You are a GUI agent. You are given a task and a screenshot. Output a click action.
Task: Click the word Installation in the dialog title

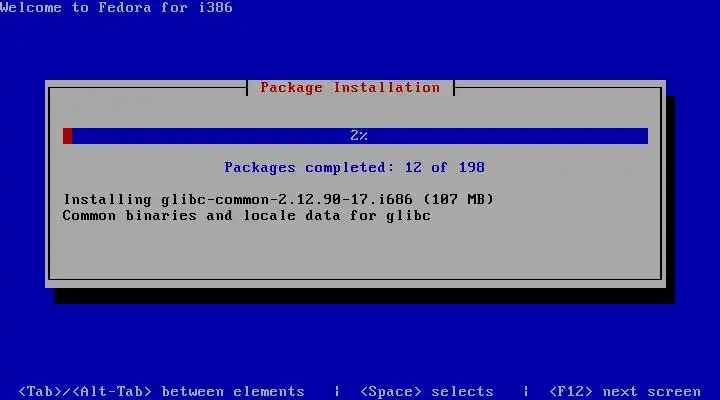[386, 87]
